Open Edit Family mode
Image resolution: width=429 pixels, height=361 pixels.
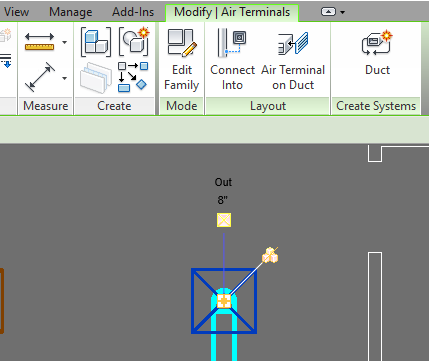[x=182, y=60]
